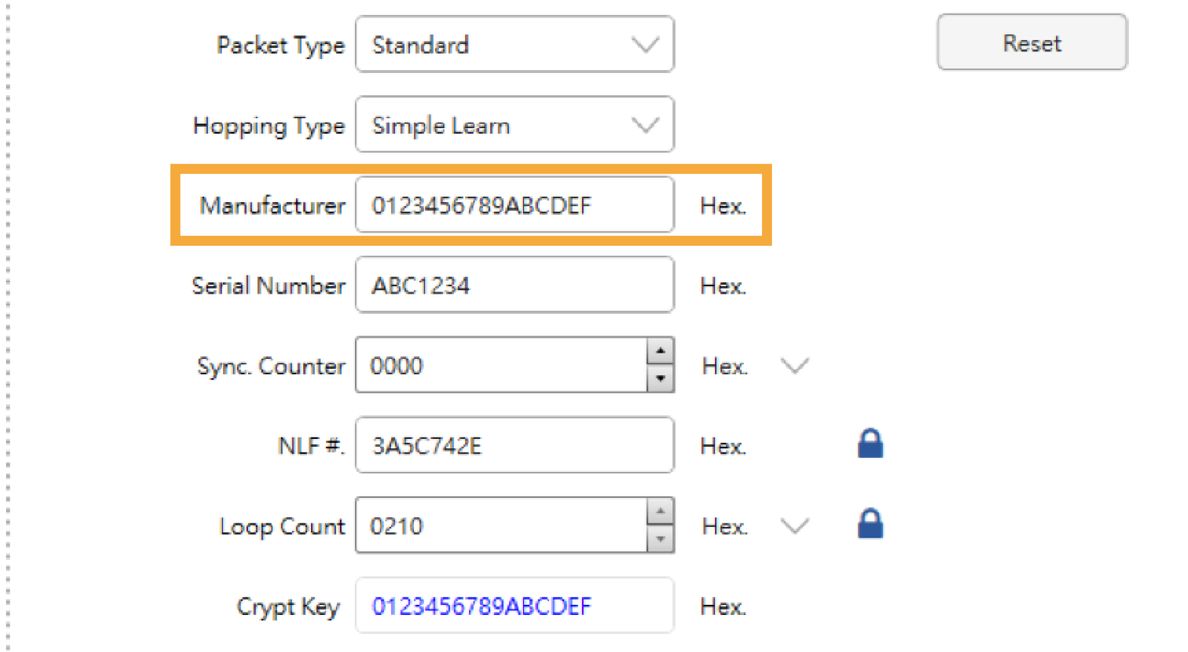Click into the Sync. Counter value field

click(502, 365)
